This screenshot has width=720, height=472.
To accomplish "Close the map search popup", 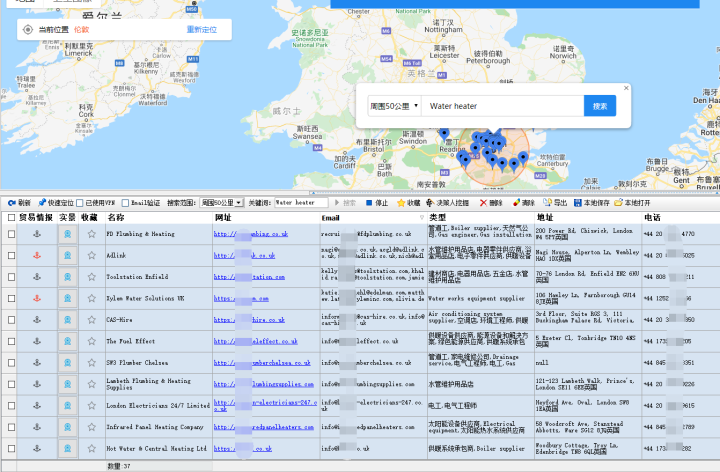I will tap(626, 88).
